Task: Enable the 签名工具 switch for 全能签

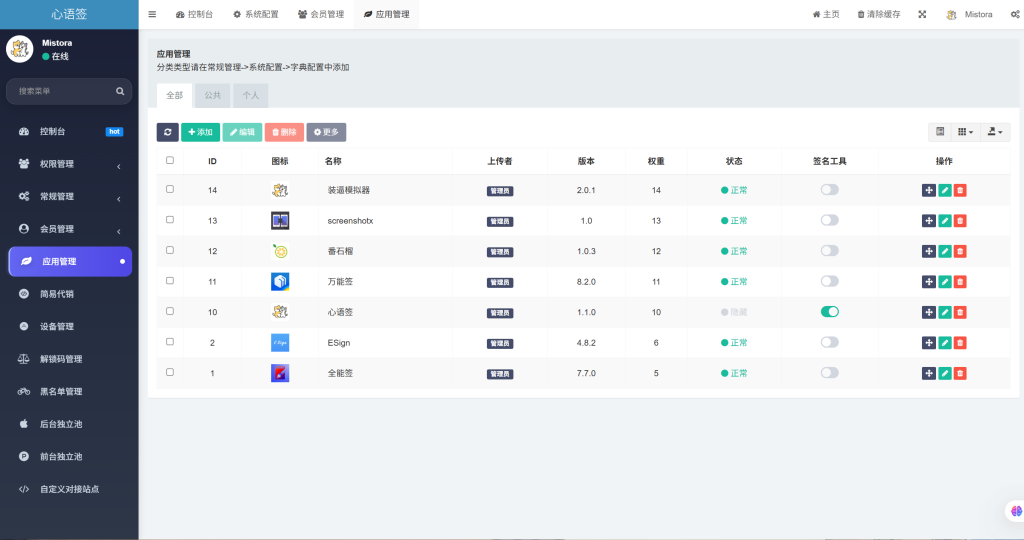Action: click(829, 373)
